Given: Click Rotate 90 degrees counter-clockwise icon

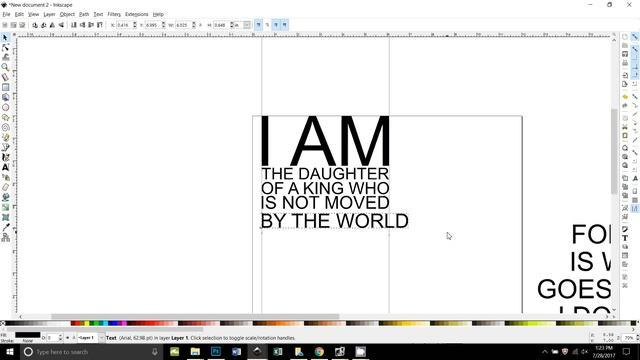Looking at the screenshot, I should coord(35,25).
